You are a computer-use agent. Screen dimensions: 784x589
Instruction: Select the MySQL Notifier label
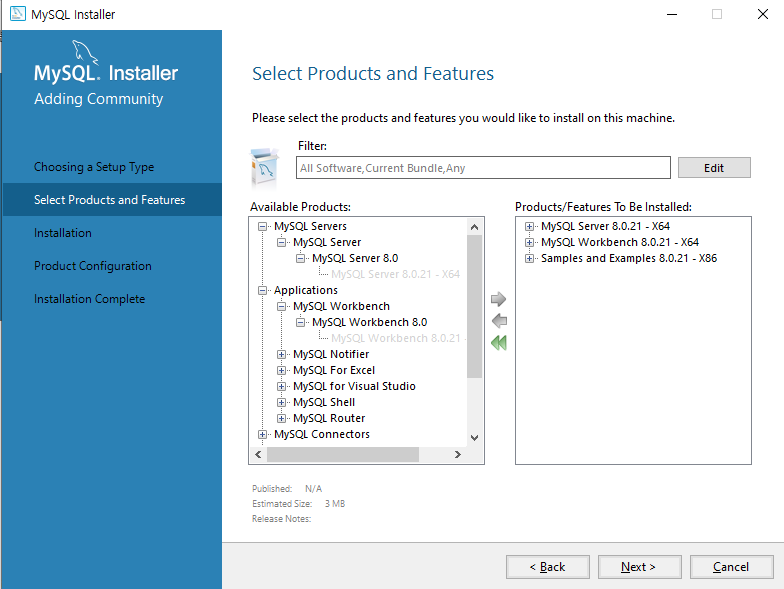coord(331,354)
